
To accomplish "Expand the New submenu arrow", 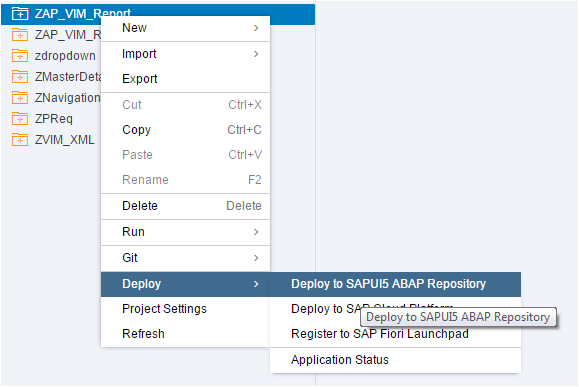I will click(x=256, y=28).
